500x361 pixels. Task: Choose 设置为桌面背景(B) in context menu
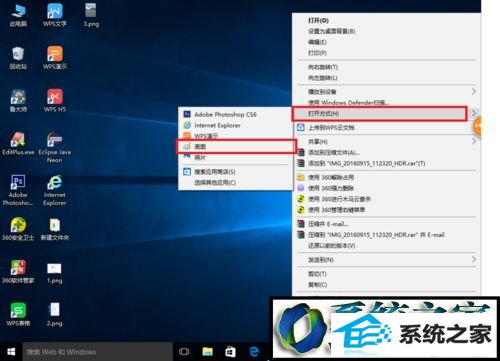tap(386, 31)
